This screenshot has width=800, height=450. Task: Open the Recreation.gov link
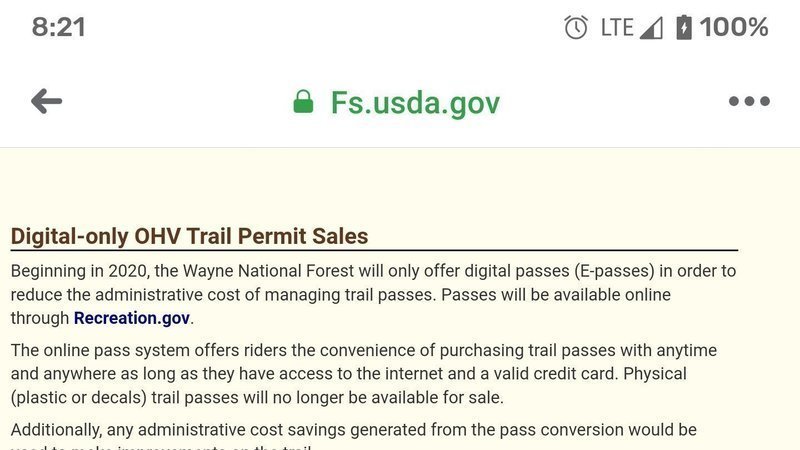point(131,319)
